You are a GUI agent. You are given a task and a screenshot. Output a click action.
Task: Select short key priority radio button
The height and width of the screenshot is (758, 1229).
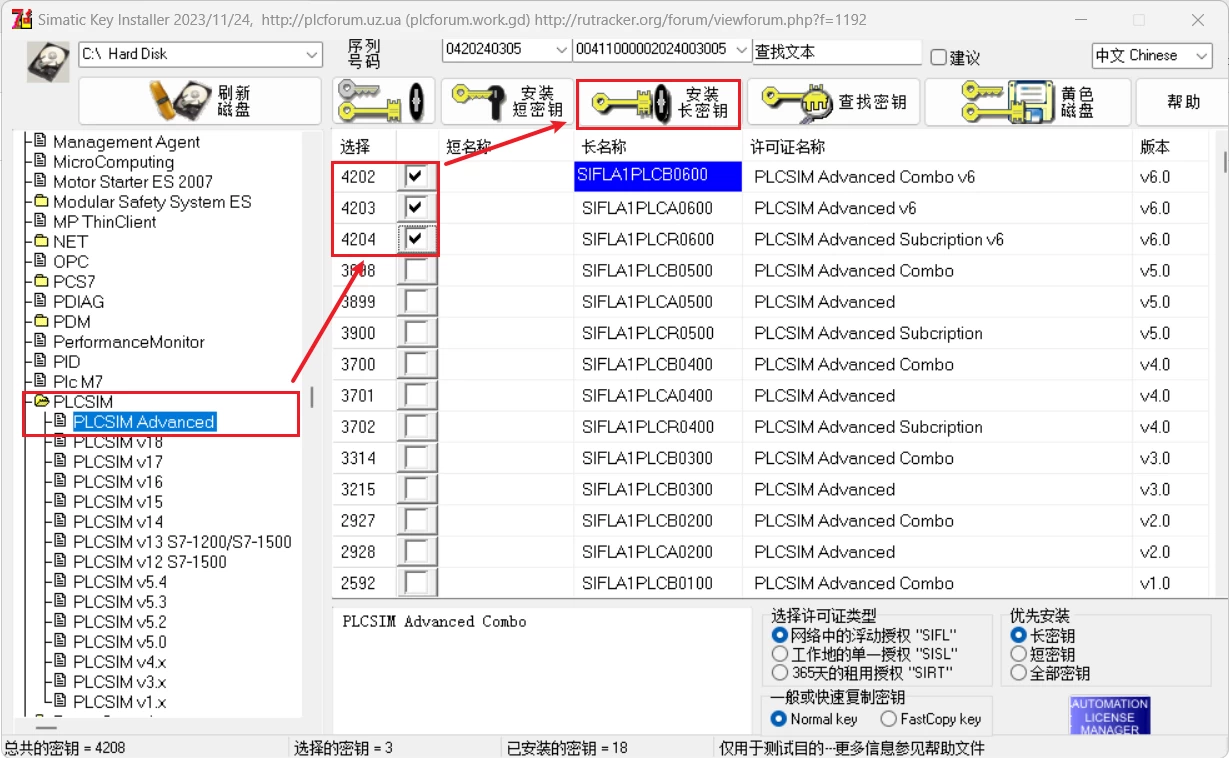(x=1018, y=654)
